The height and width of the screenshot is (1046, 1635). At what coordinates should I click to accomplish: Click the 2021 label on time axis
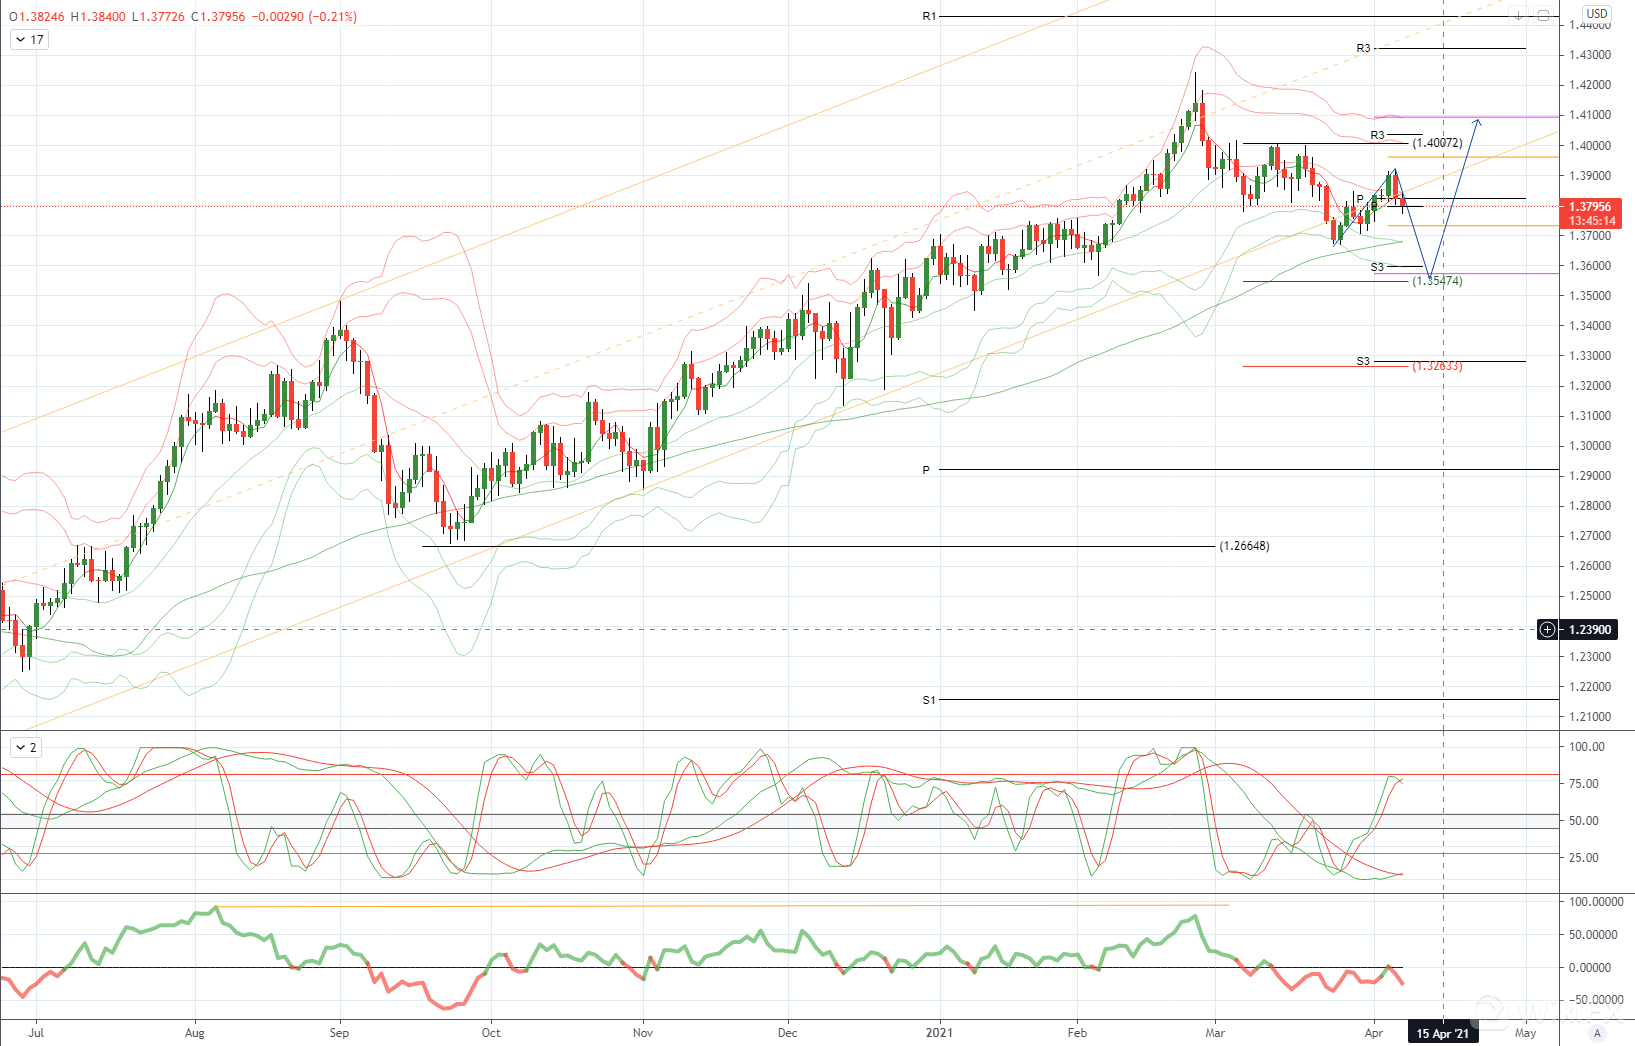click(x=939, y=1033)
